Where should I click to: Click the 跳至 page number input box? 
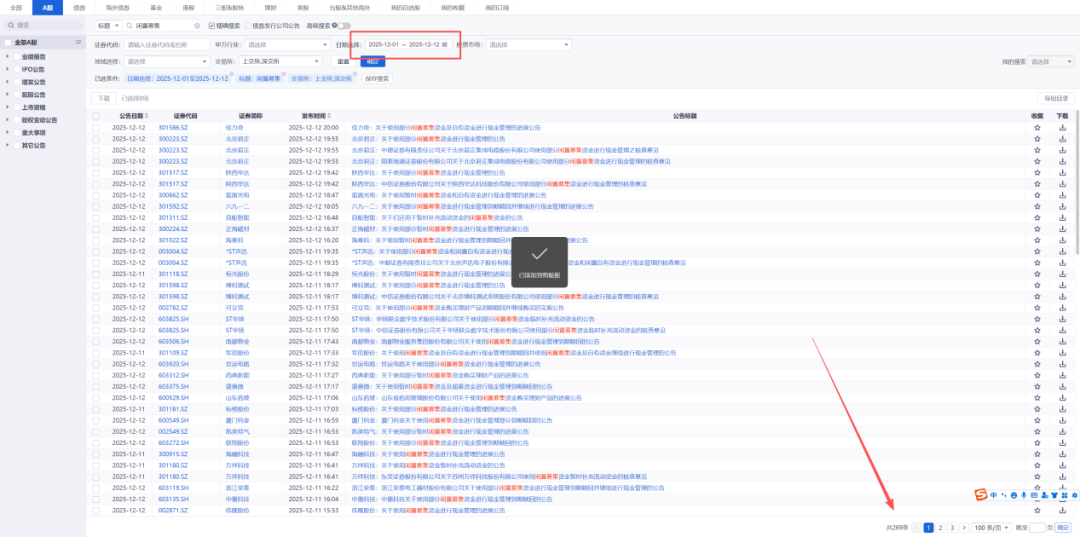pyautogui.click(x=1038, y=527)
